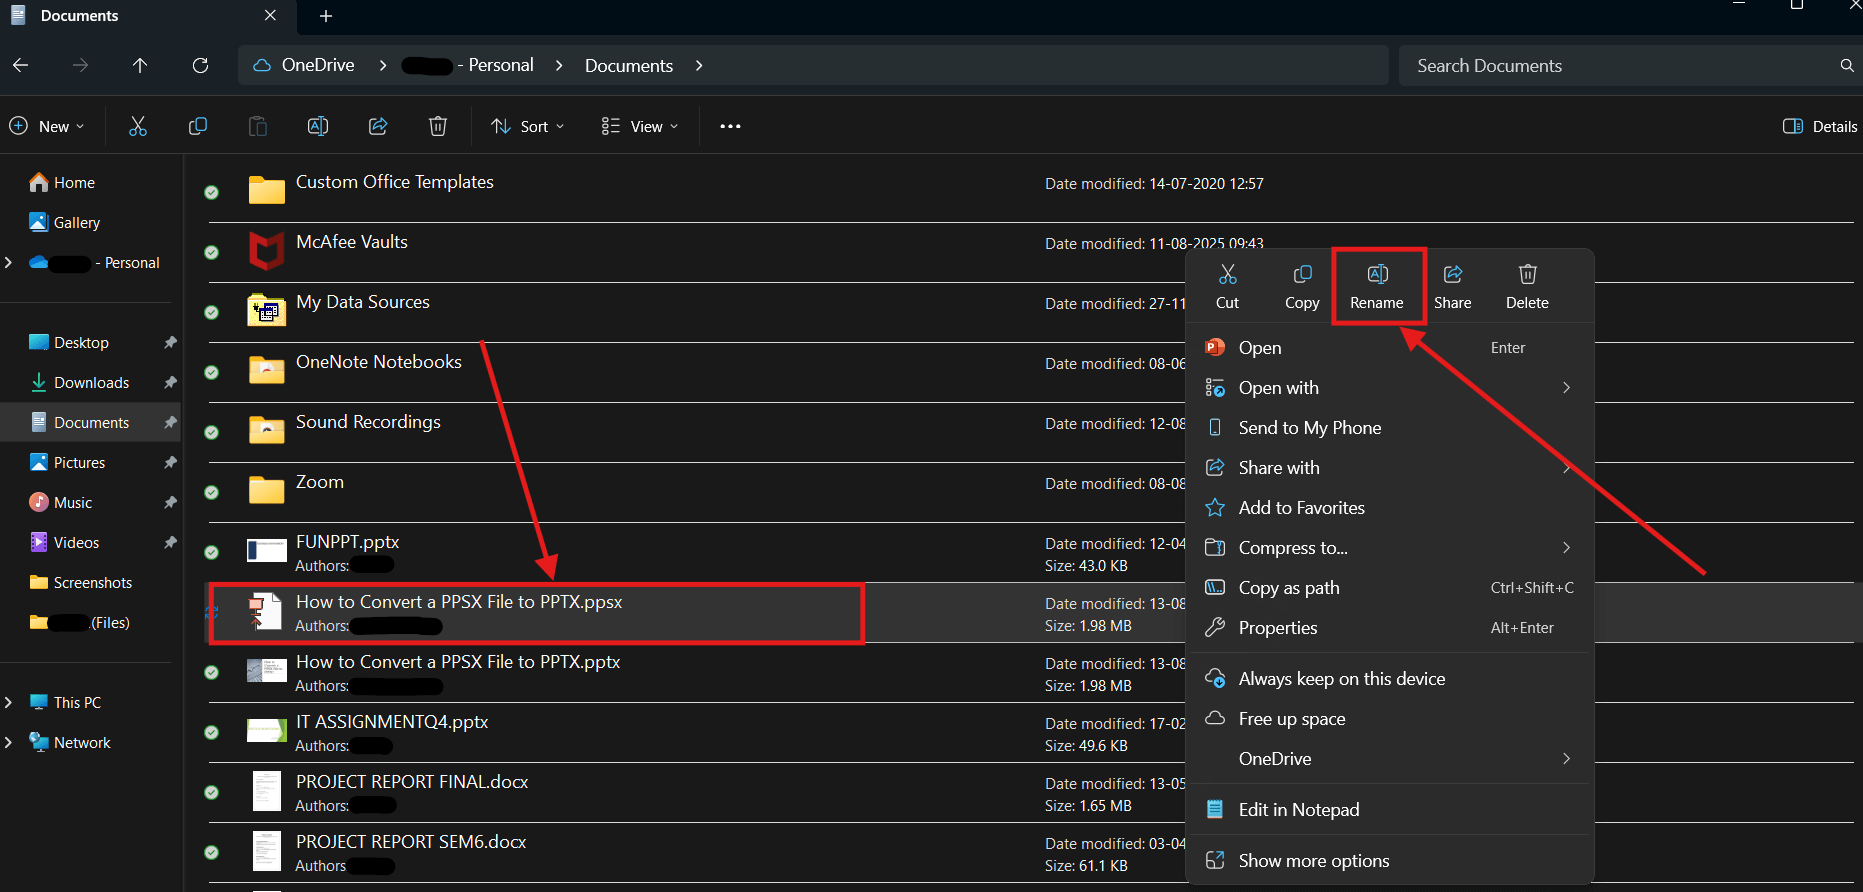Click the Copy icon in the toolbar
The height and width of the screenshot is (892, 1863).
198,126
